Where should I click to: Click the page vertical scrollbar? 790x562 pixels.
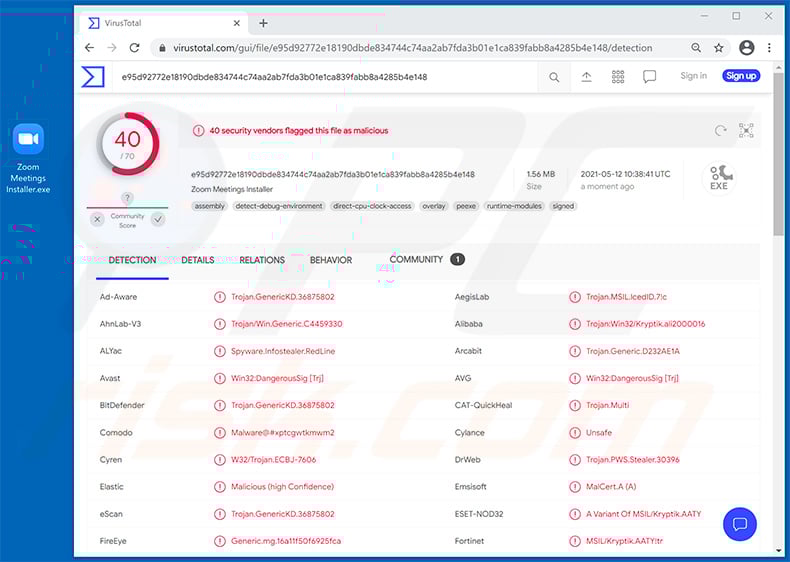tap(778, 154)
